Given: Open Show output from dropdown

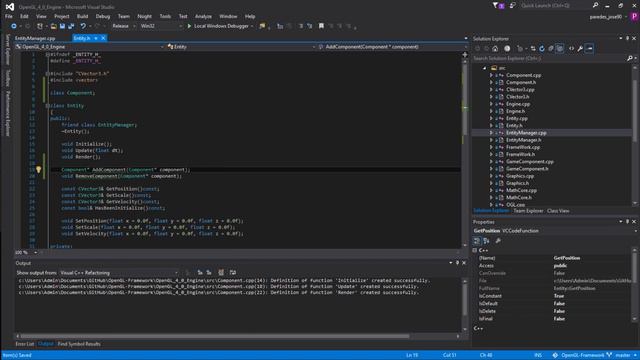Looking at the screenshot, I should [119, 273].
